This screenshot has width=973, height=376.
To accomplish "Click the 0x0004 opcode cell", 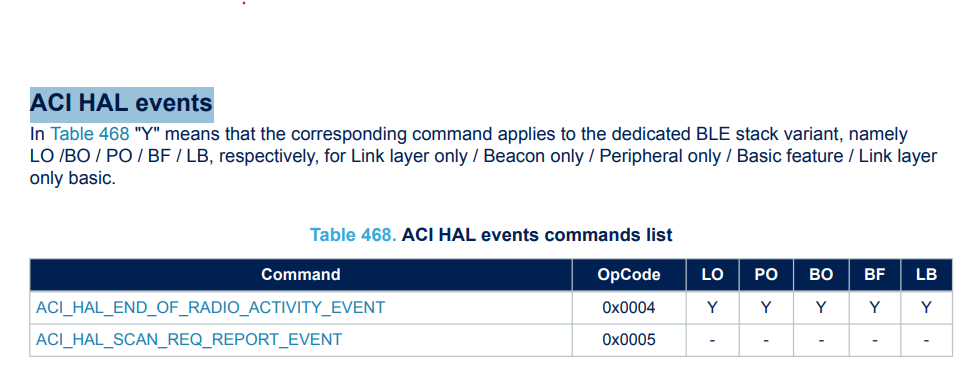I will coord(629,307).
